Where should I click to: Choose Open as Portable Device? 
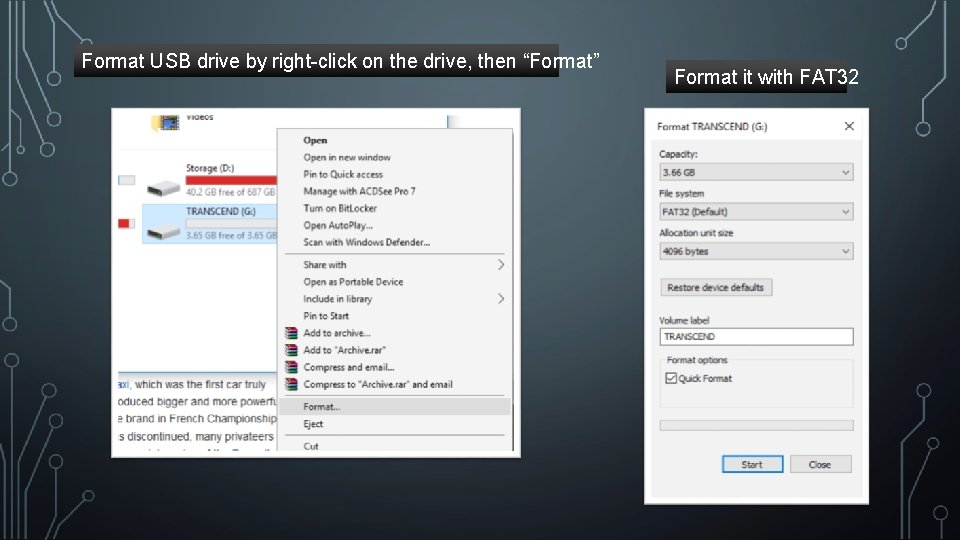pyautogui.click(x=353, y=282)
